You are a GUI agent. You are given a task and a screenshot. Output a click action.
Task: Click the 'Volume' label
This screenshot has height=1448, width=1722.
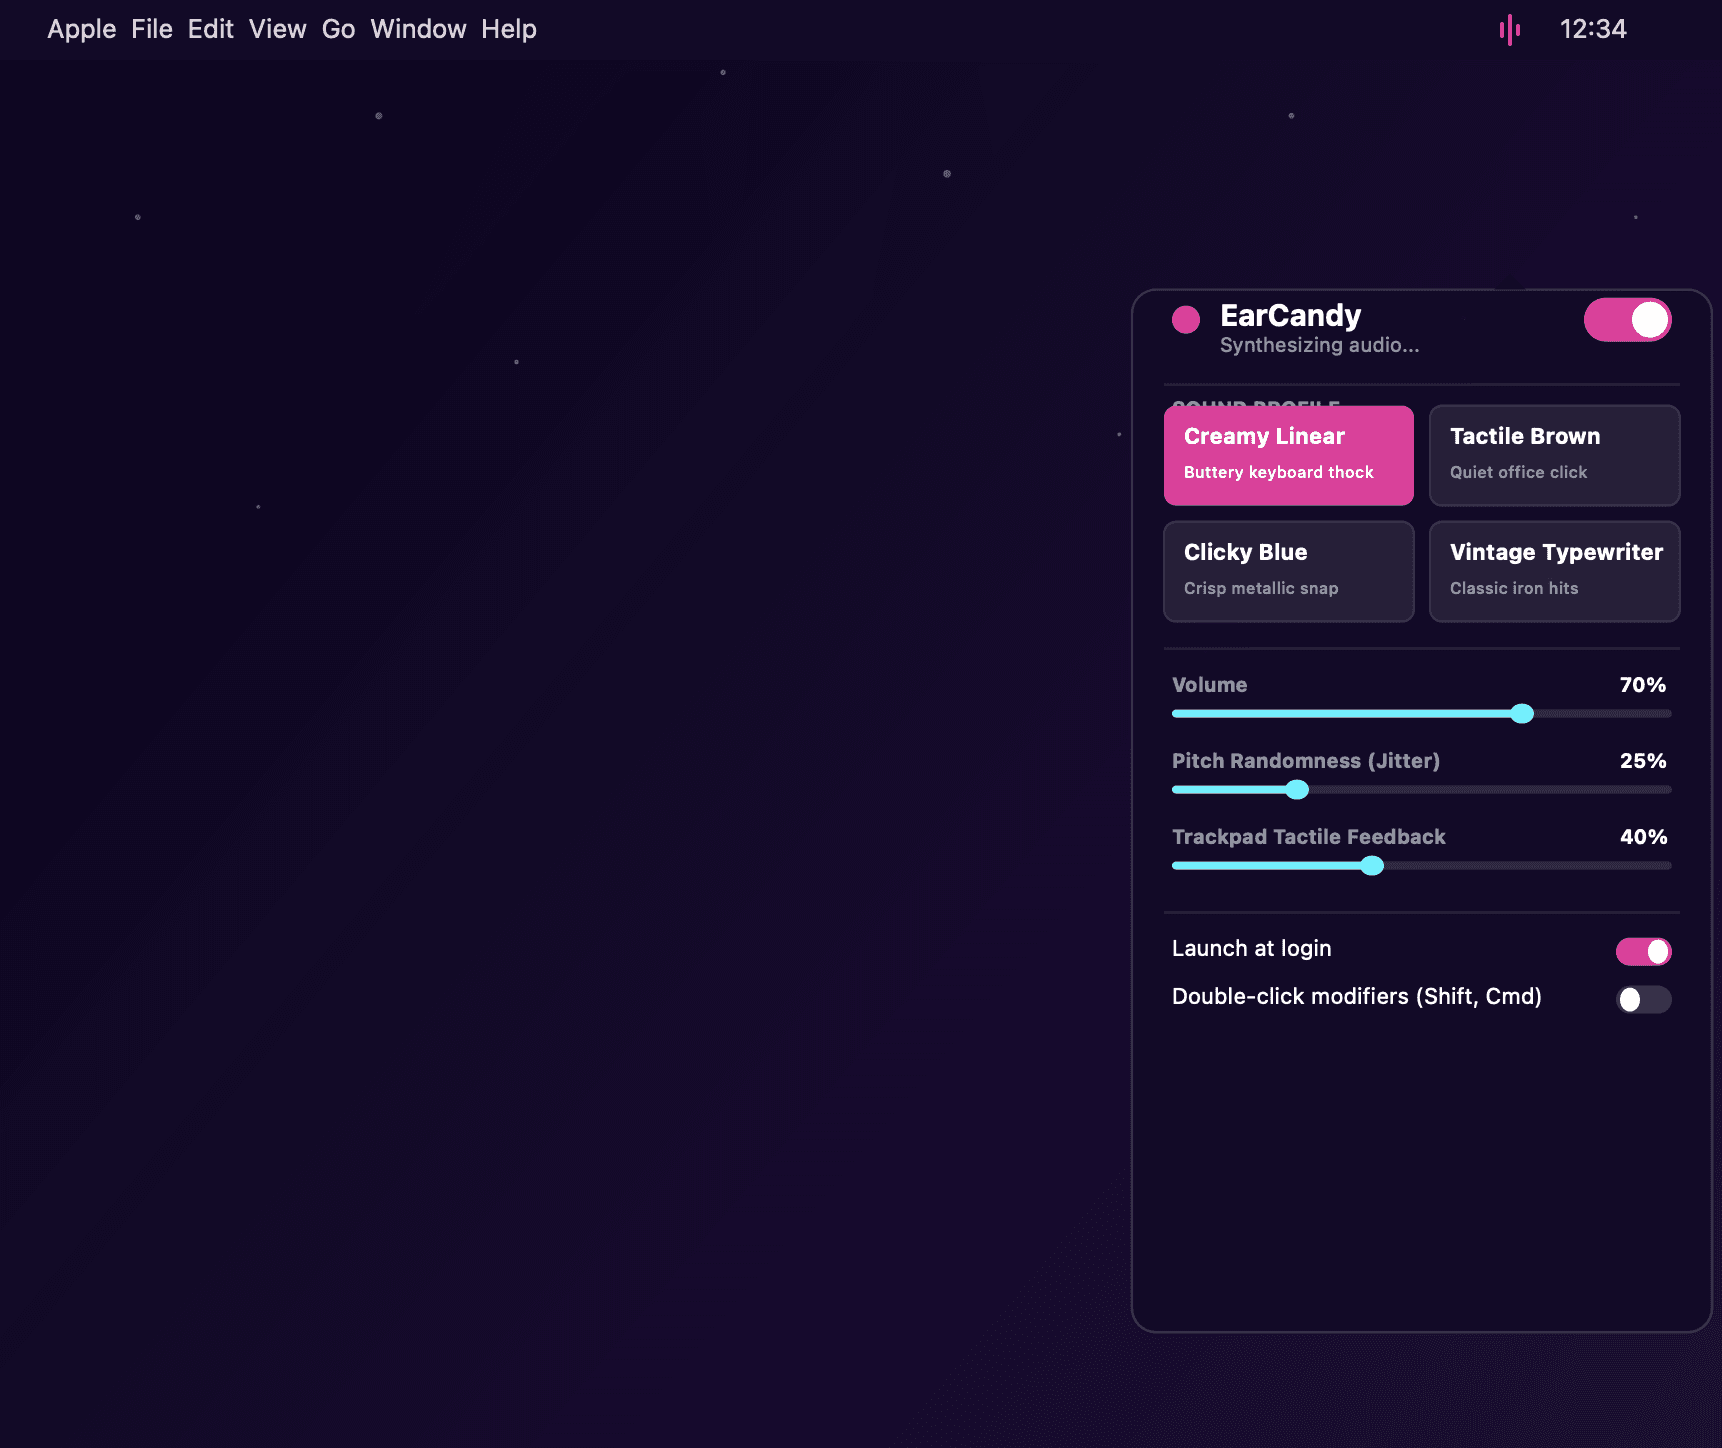1209,685
